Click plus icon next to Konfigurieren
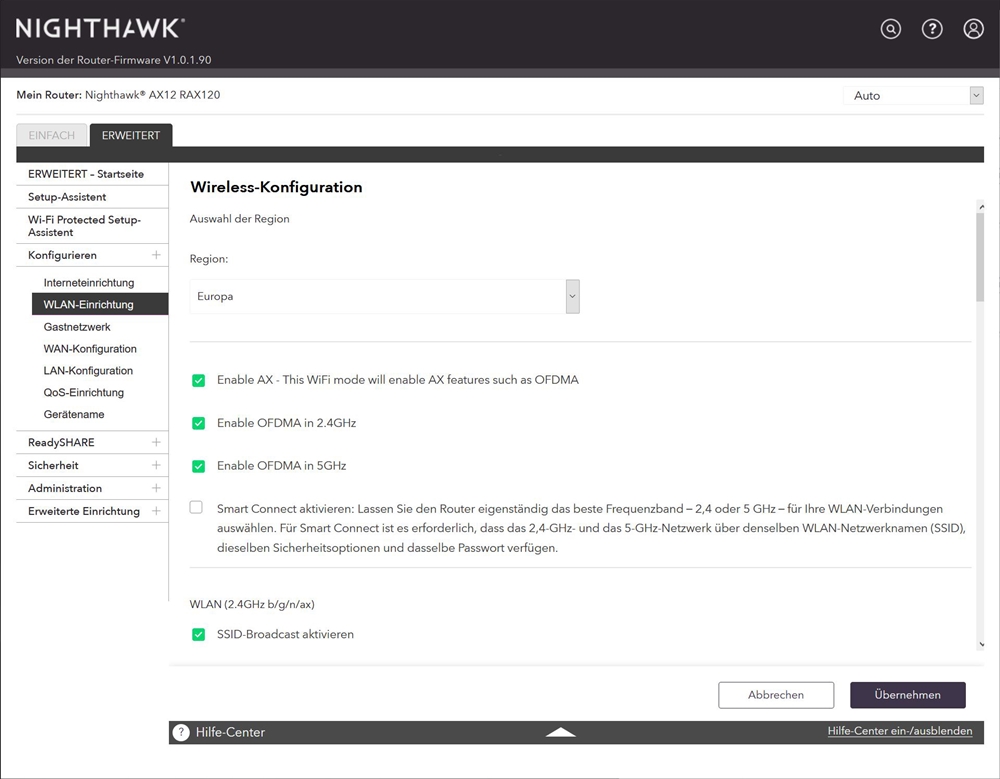This screenshot has height=779, width=1000. click(156, 255)
